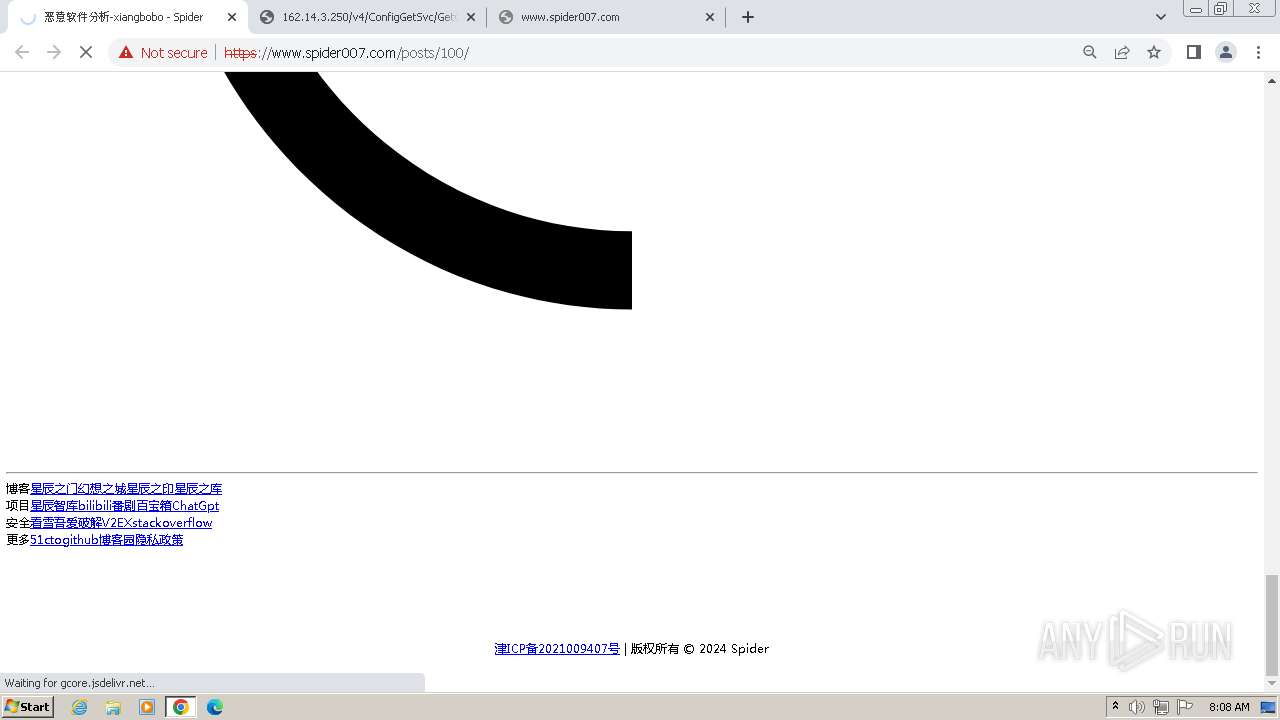
Task: Open File Explorer from the taskbar
Action: coord(113,707)
